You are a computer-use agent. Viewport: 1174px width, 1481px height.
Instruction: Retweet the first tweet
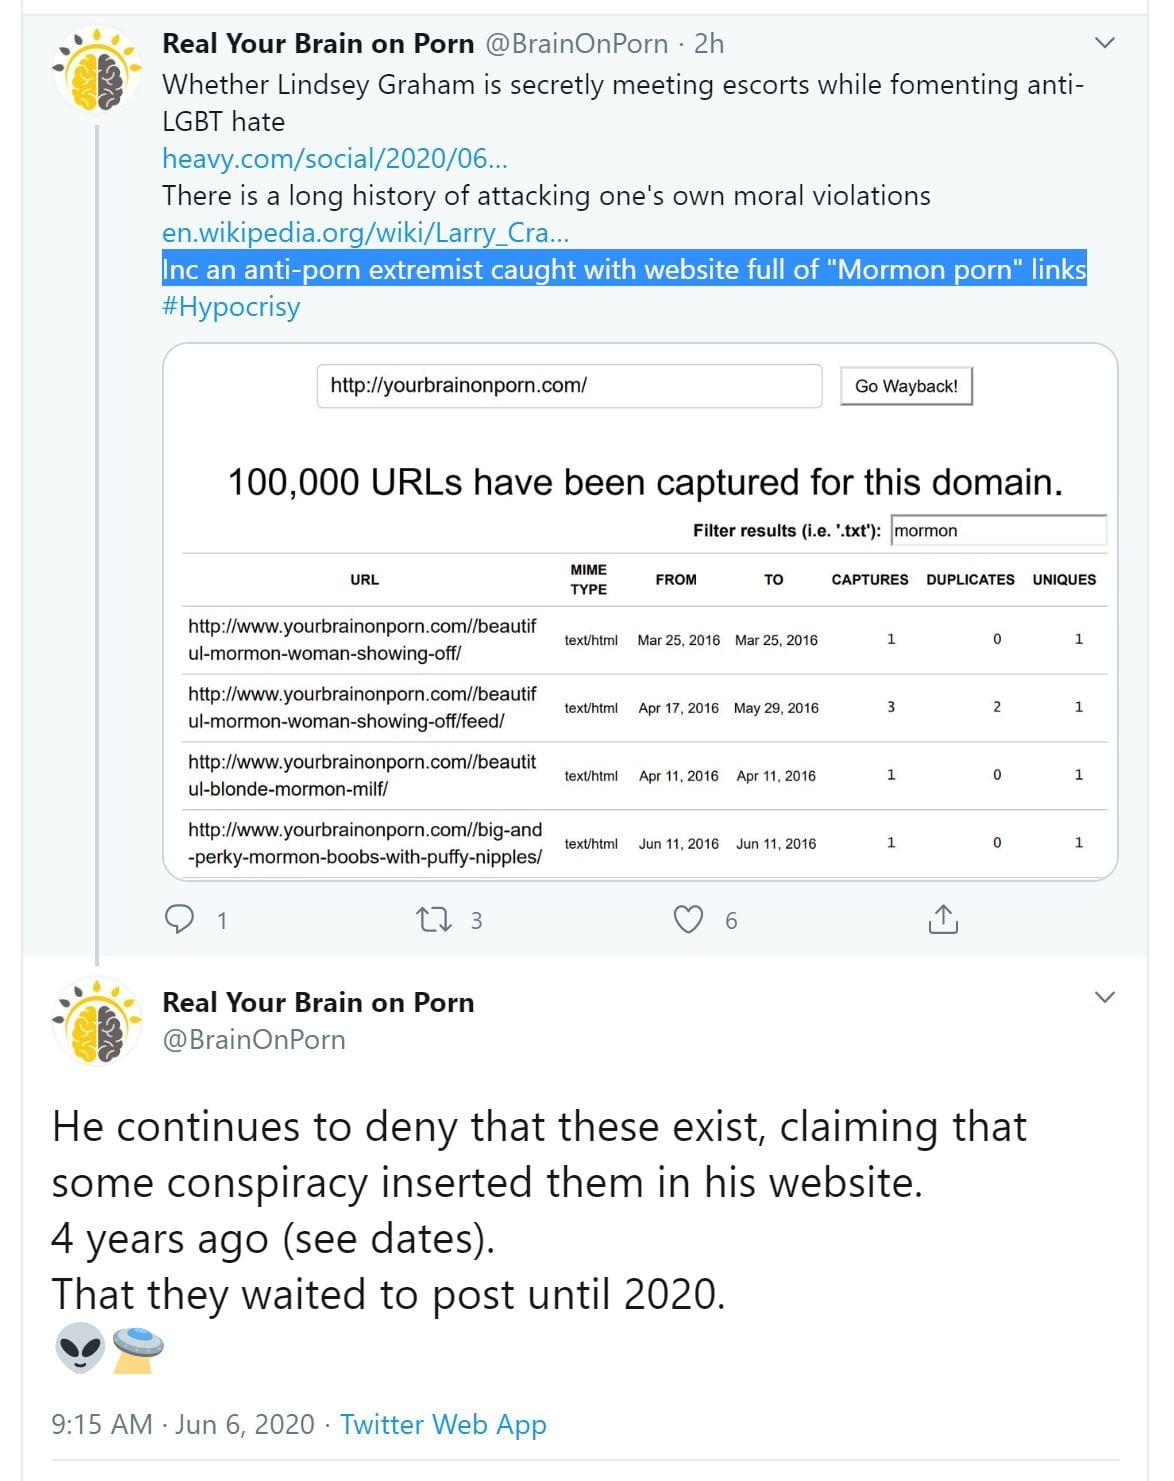(434, 919)
